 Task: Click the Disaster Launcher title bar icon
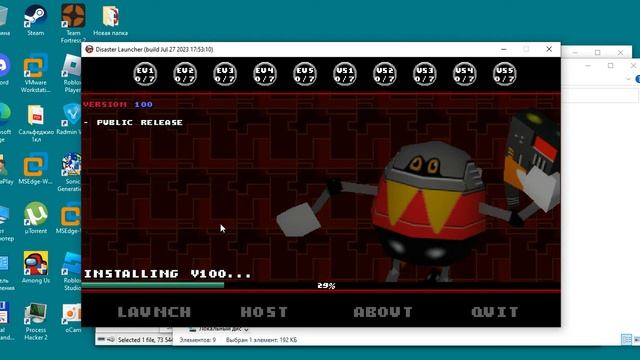click(x=89, y=49)
